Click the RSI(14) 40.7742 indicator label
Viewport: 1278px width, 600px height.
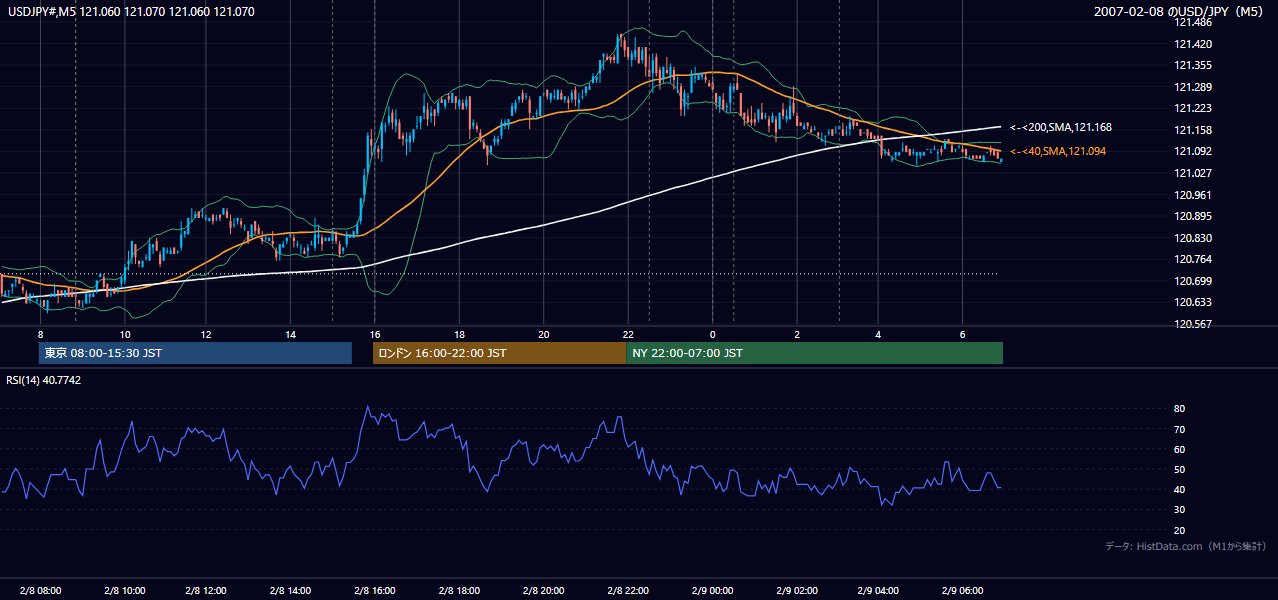(x=44, y=380)
